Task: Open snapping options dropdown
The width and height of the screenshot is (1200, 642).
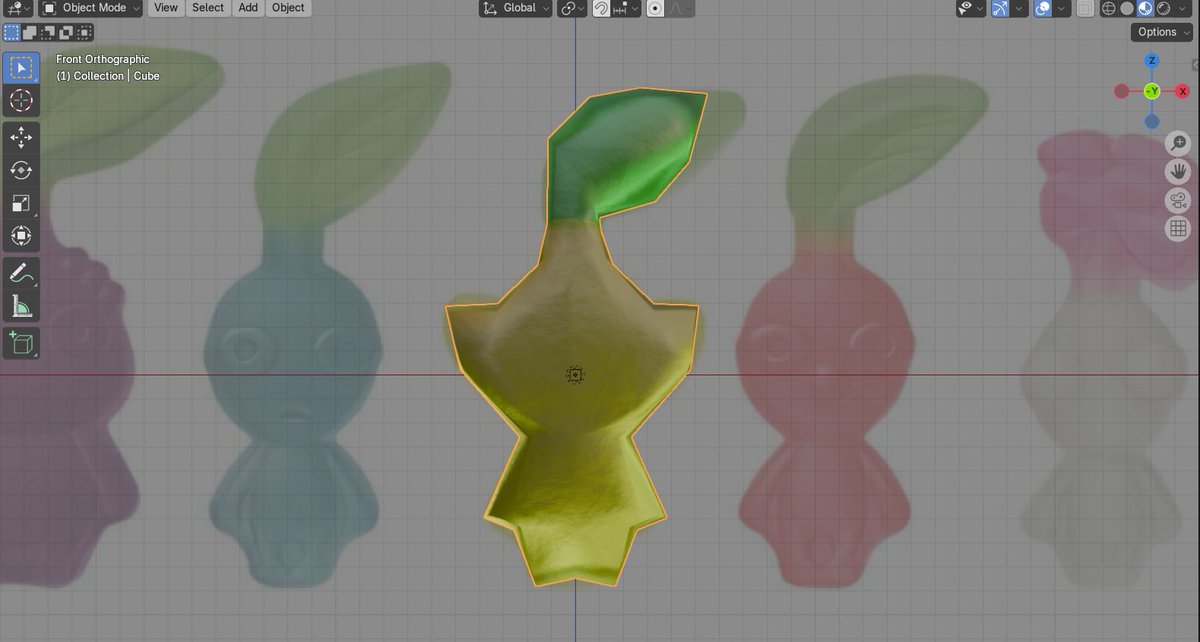Action: coord(627,8)
